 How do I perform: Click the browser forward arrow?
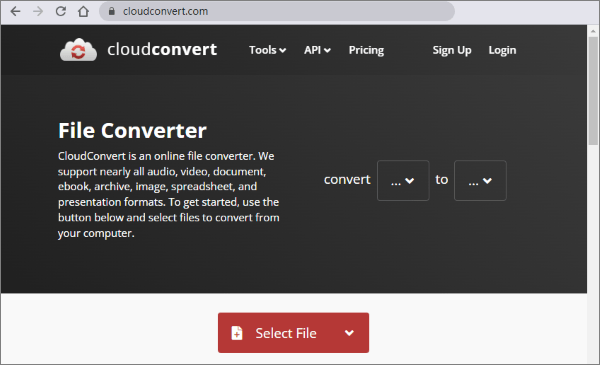pos(38,11)
